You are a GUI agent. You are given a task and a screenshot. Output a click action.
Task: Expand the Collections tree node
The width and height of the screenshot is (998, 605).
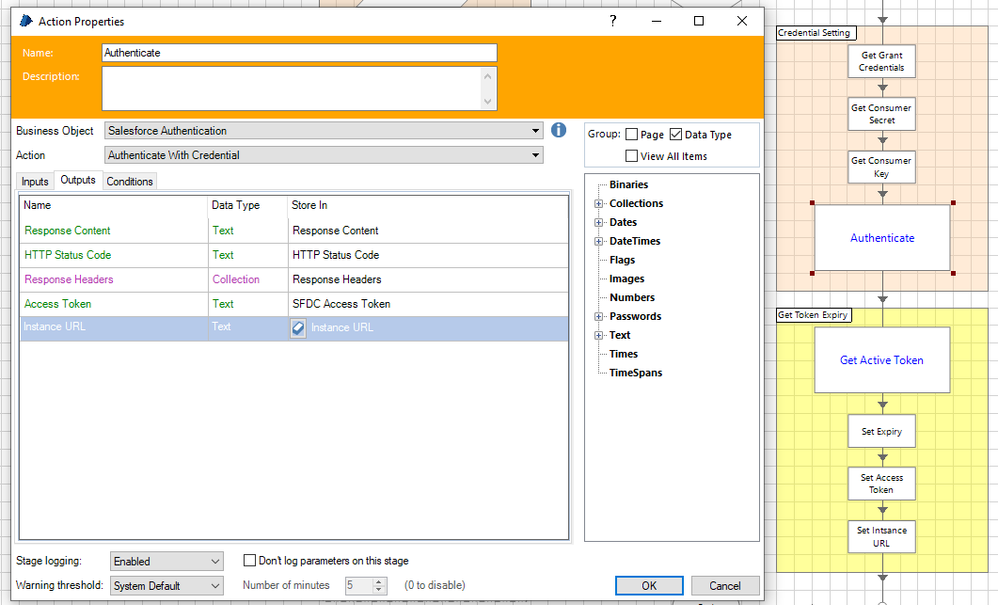(599, 204)
